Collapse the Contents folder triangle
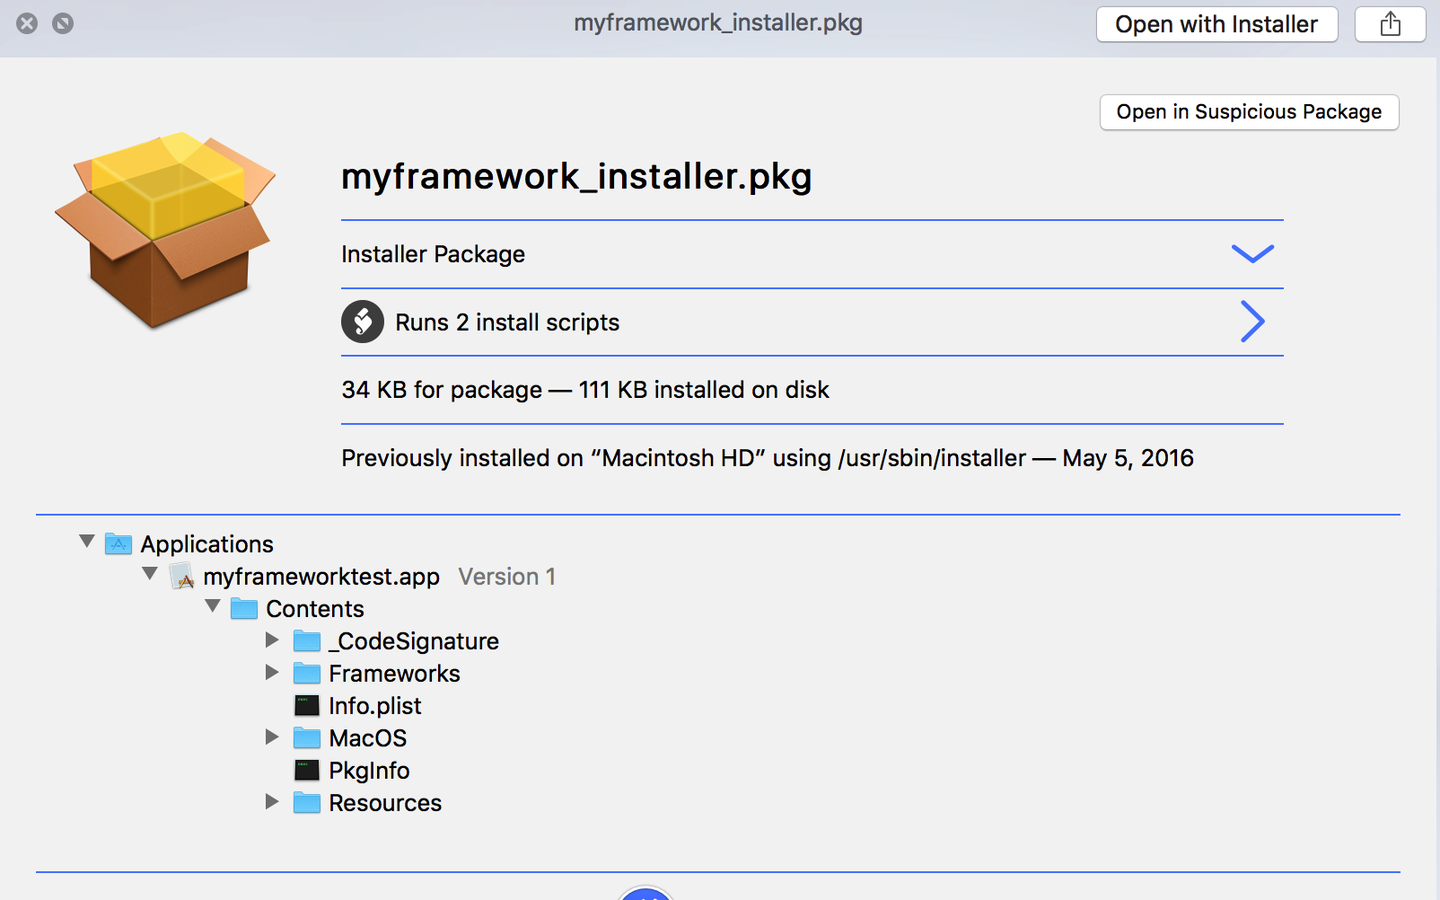Screen dimensions: 1440x900 click(213, 607)
